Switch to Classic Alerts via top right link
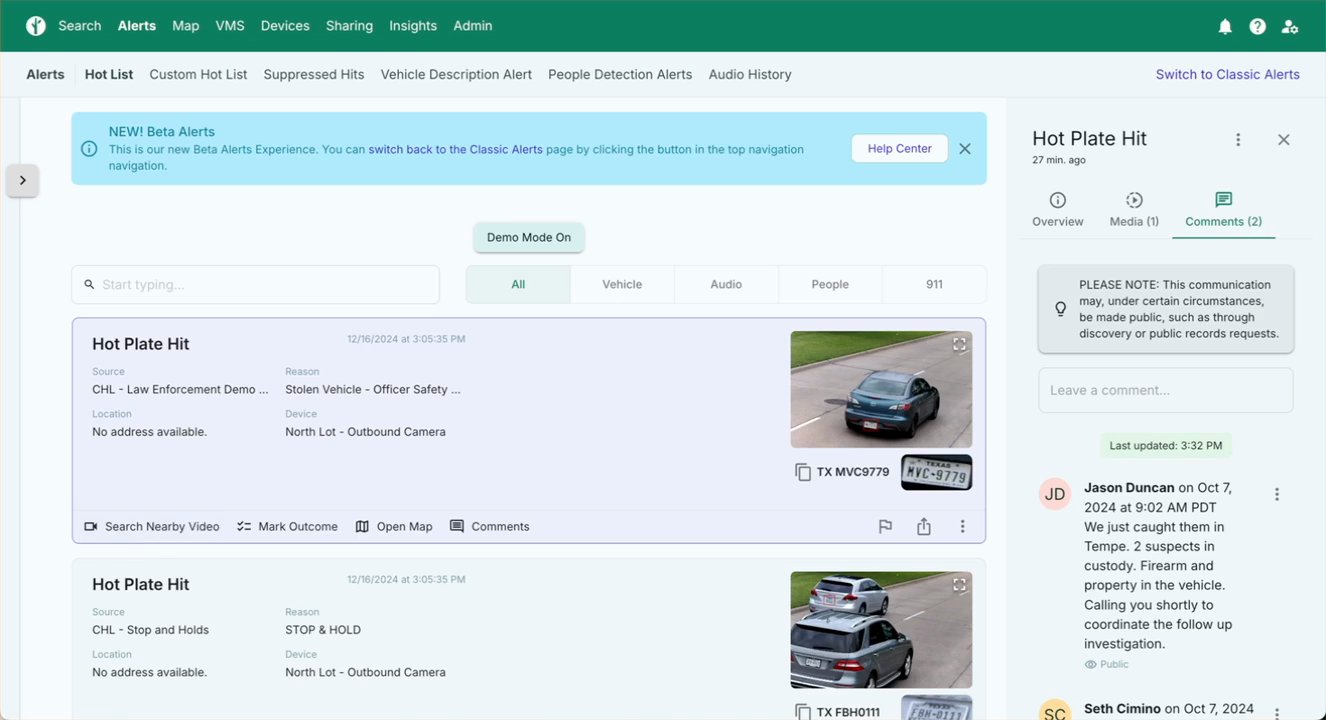The image size is (1326, 720). click(x=1228, y=74)
